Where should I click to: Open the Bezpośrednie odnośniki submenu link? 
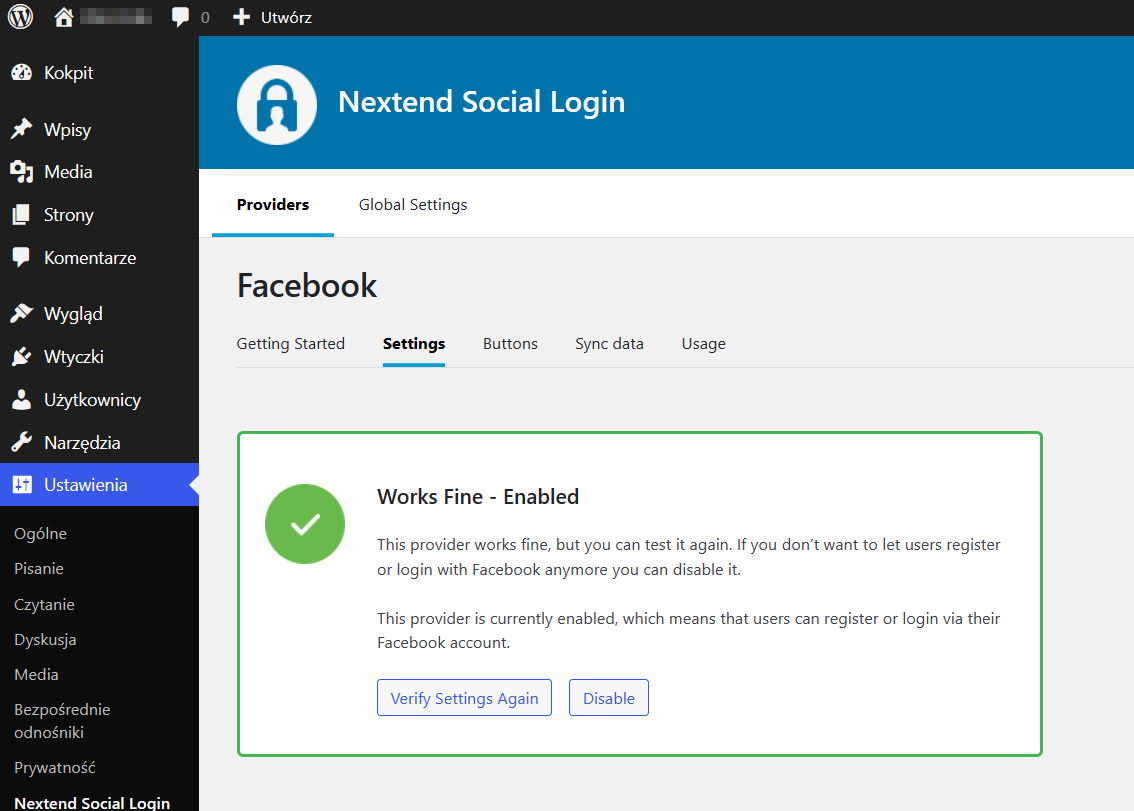click(62, 721)
